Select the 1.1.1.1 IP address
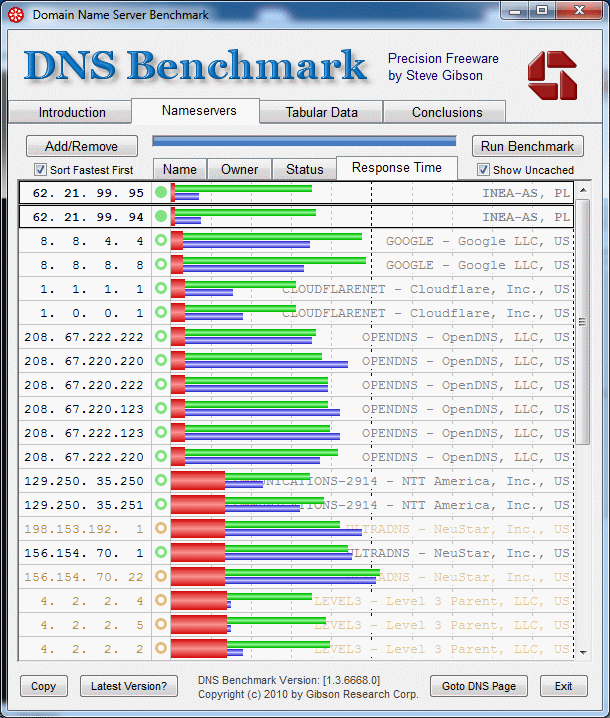The image size is (610, 718). pyautogui.click(x=92, y=289)
